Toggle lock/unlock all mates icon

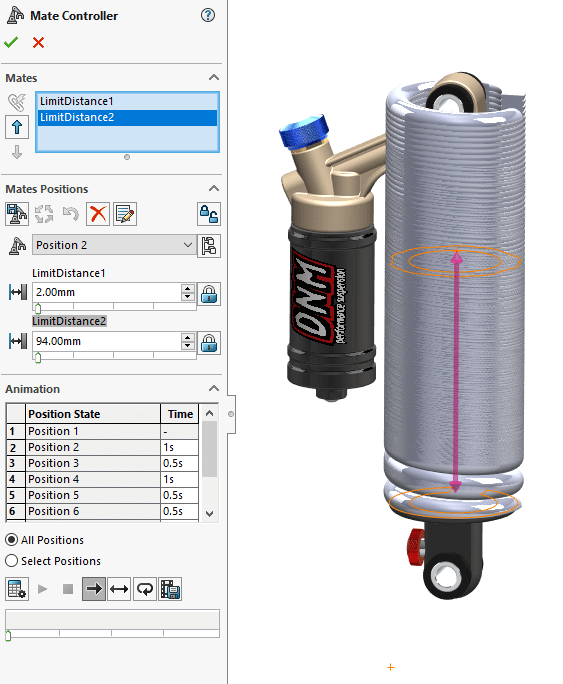[x=209, y=214]
